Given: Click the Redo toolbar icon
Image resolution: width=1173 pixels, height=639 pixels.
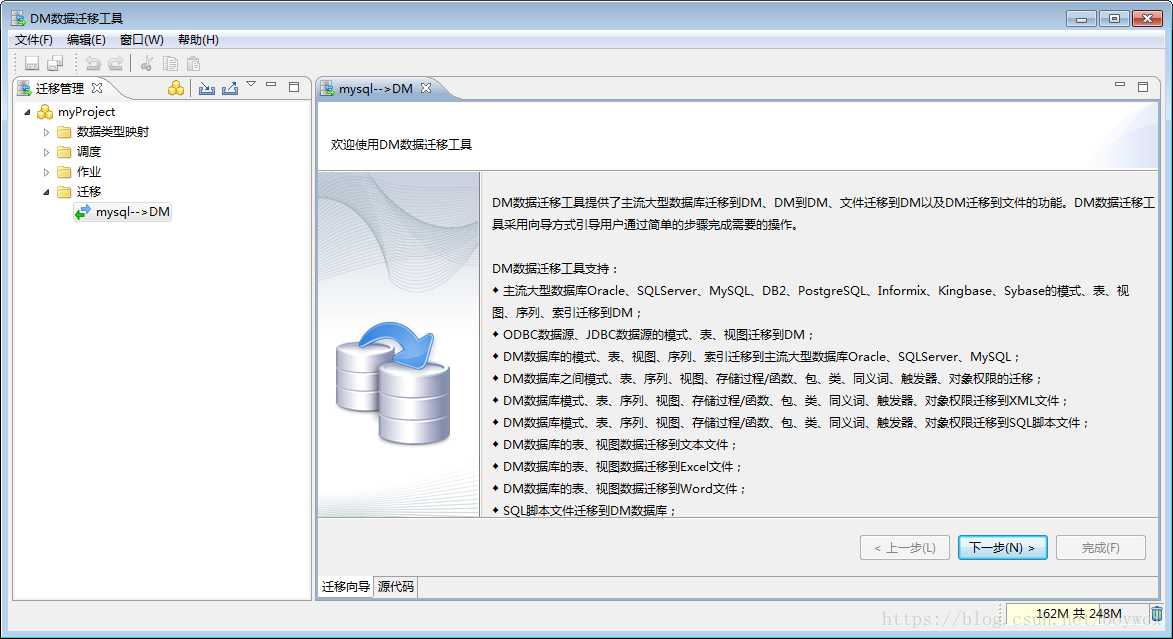Looking at the screenshot, I should tap(115, 64).
